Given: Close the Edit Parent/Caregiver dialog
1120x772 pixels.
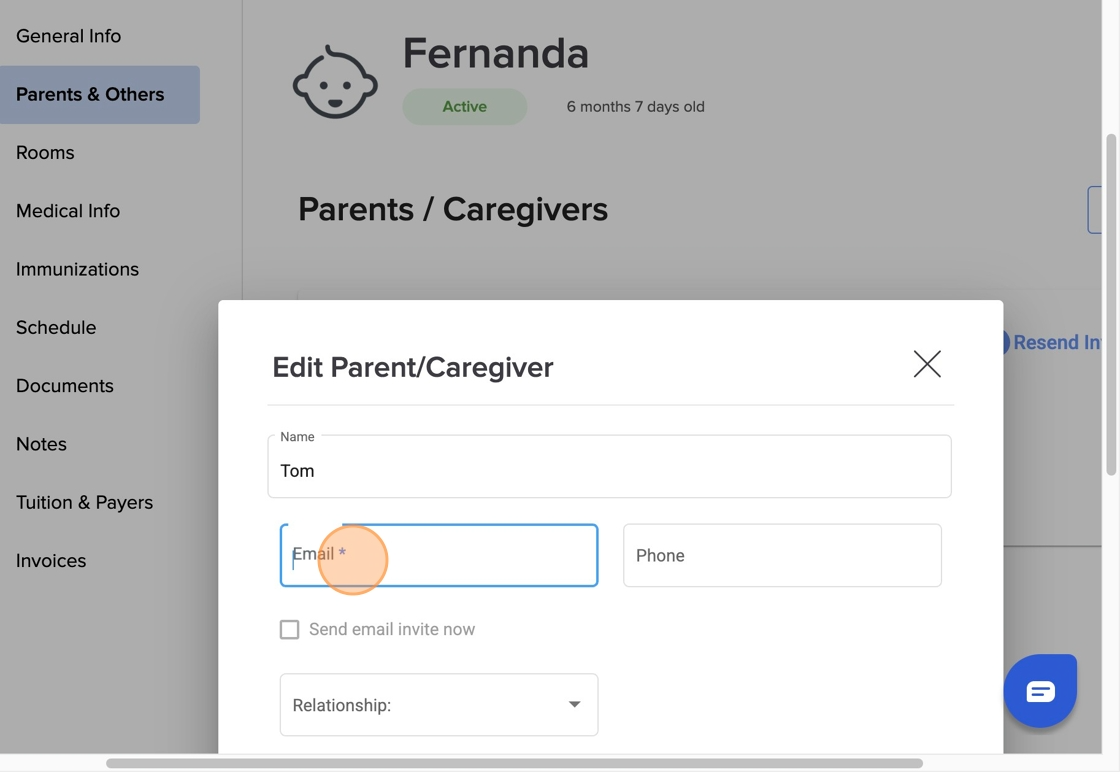Looking at the screenshot, I should [x=927, y=364].
